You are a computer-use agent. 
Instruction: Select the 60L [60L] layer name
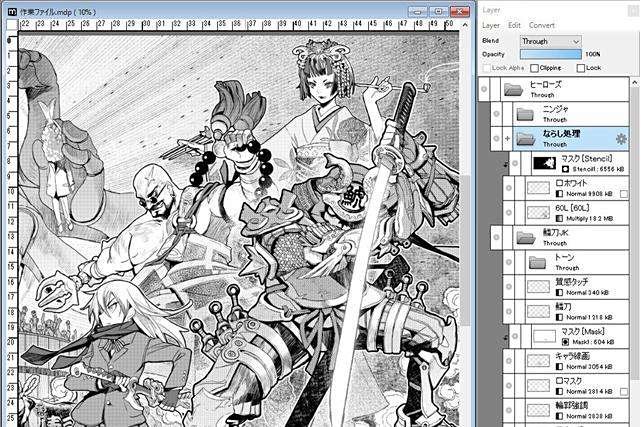point(572,208)
